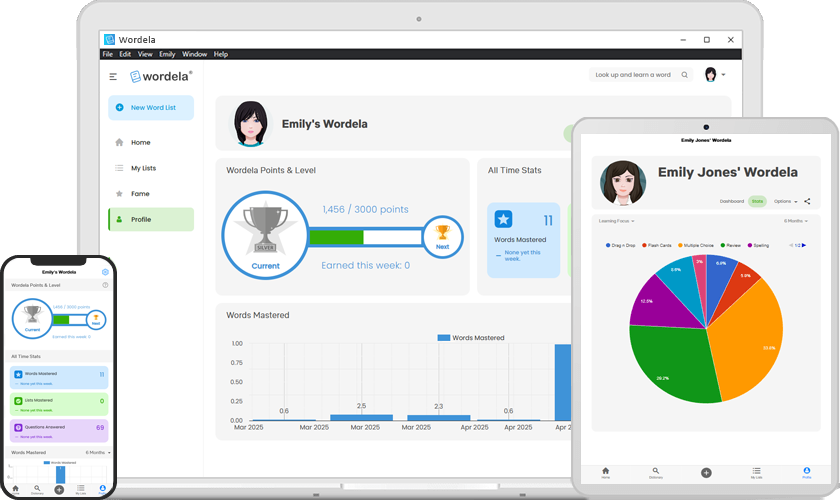Collapse the sidebar with the hamburger icon
The width and height of the screenshot is (840, 500).
tap(113, 77)
